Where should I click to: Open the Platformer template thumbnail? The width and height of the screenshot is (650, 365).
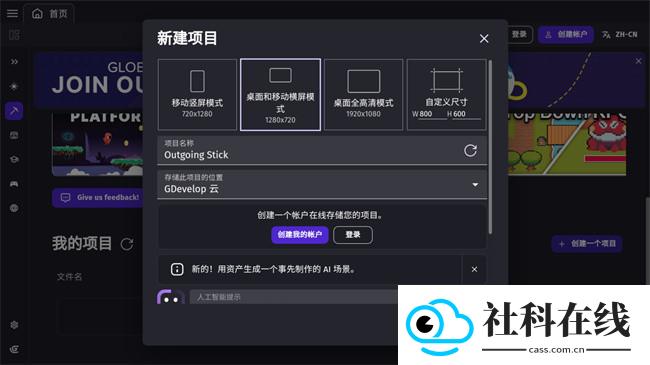pos(97,144)
